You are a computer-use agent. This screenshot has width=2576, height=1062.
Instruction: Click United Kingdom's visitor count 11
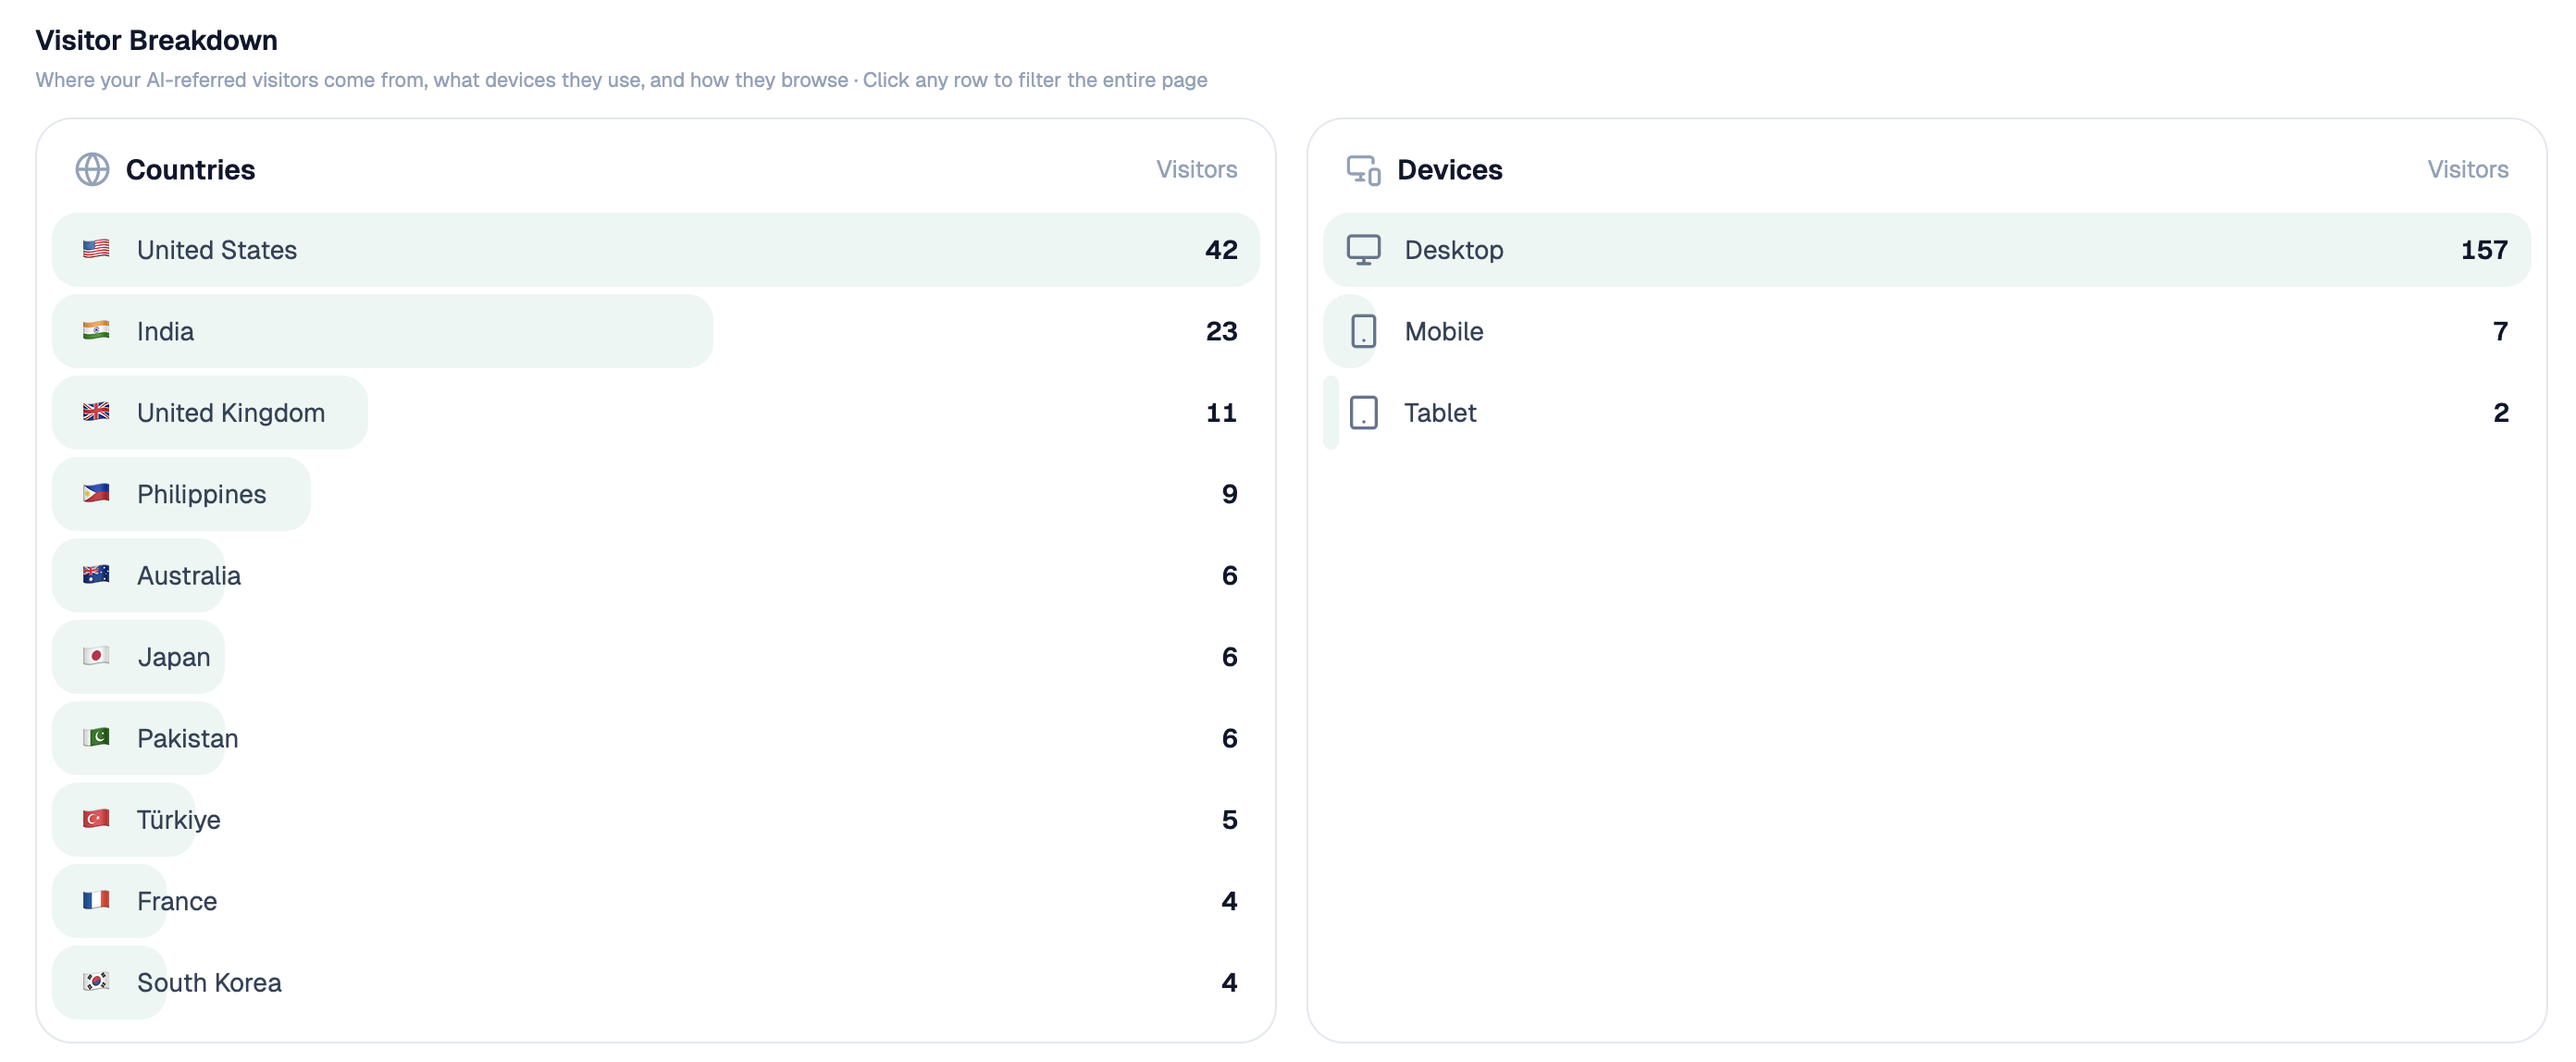(x=1221, y=413)
